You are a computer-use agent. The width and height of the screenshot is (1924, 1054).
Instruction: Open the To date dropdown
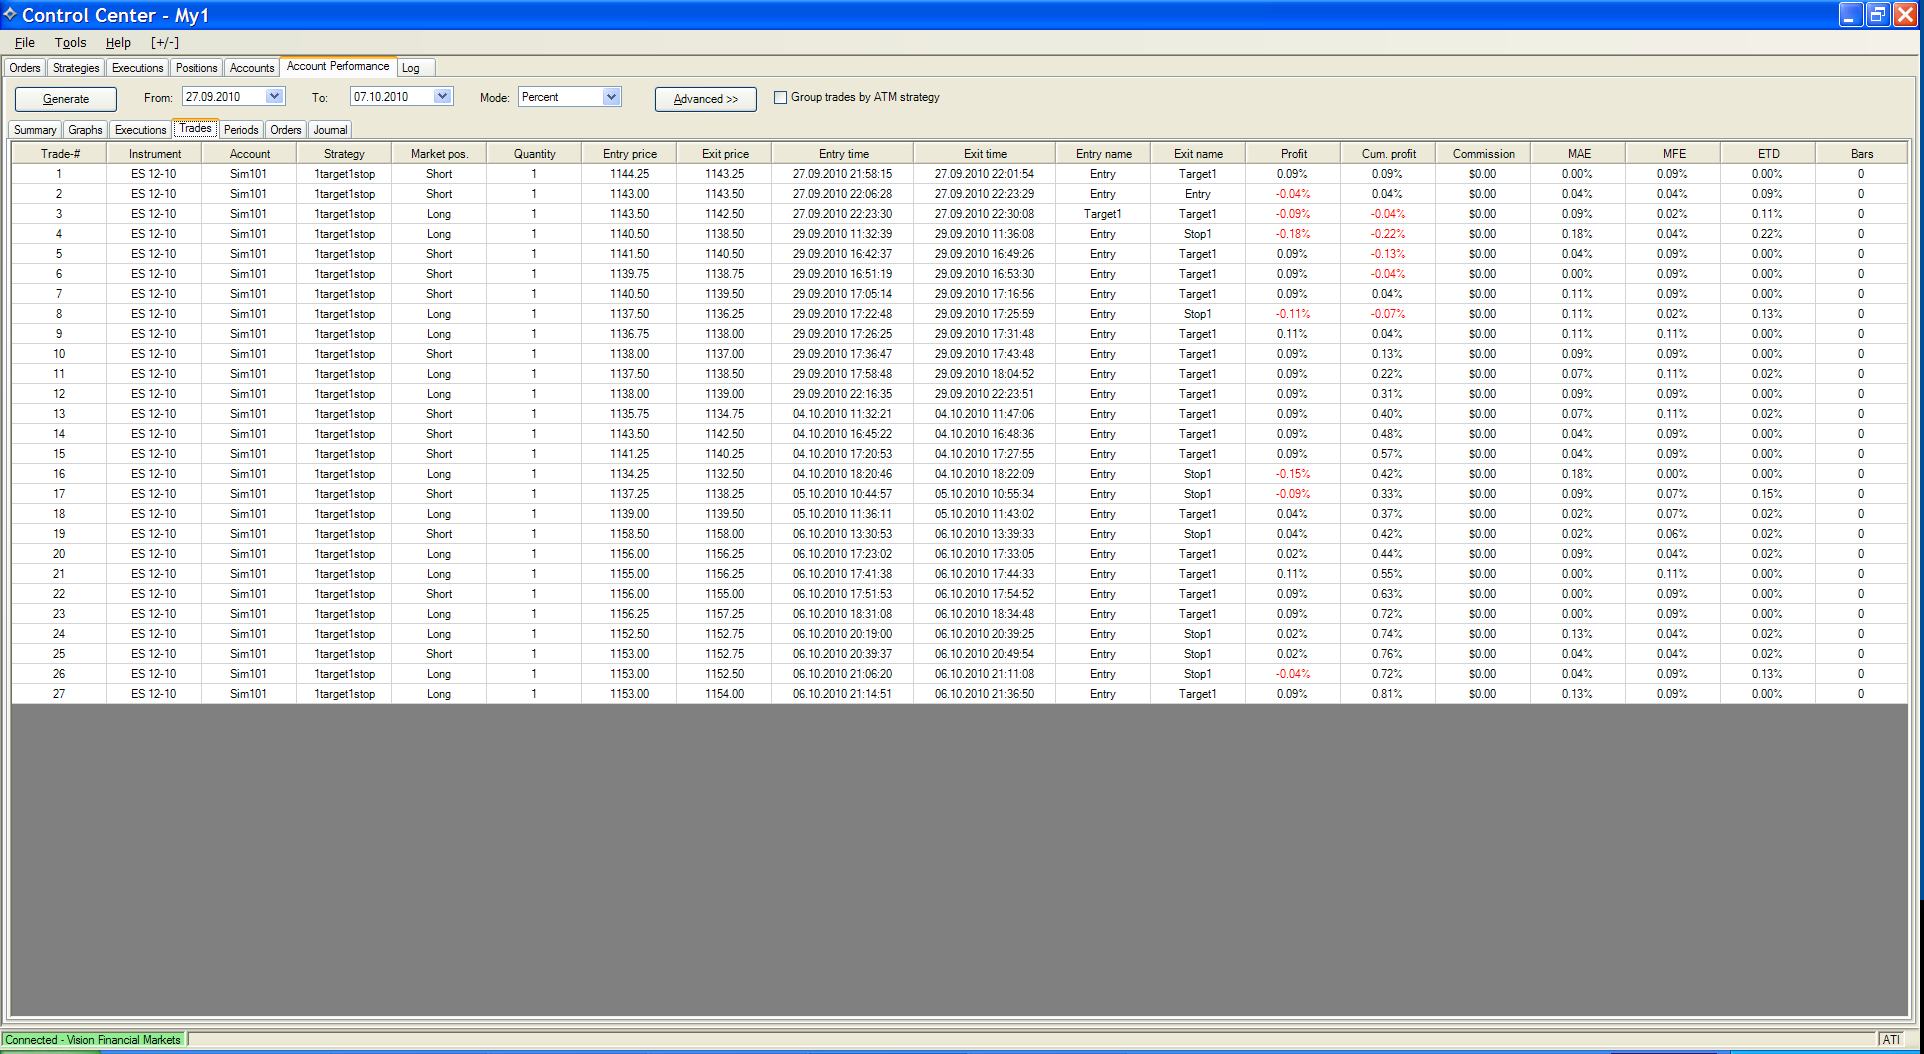(x=442, y=97)
